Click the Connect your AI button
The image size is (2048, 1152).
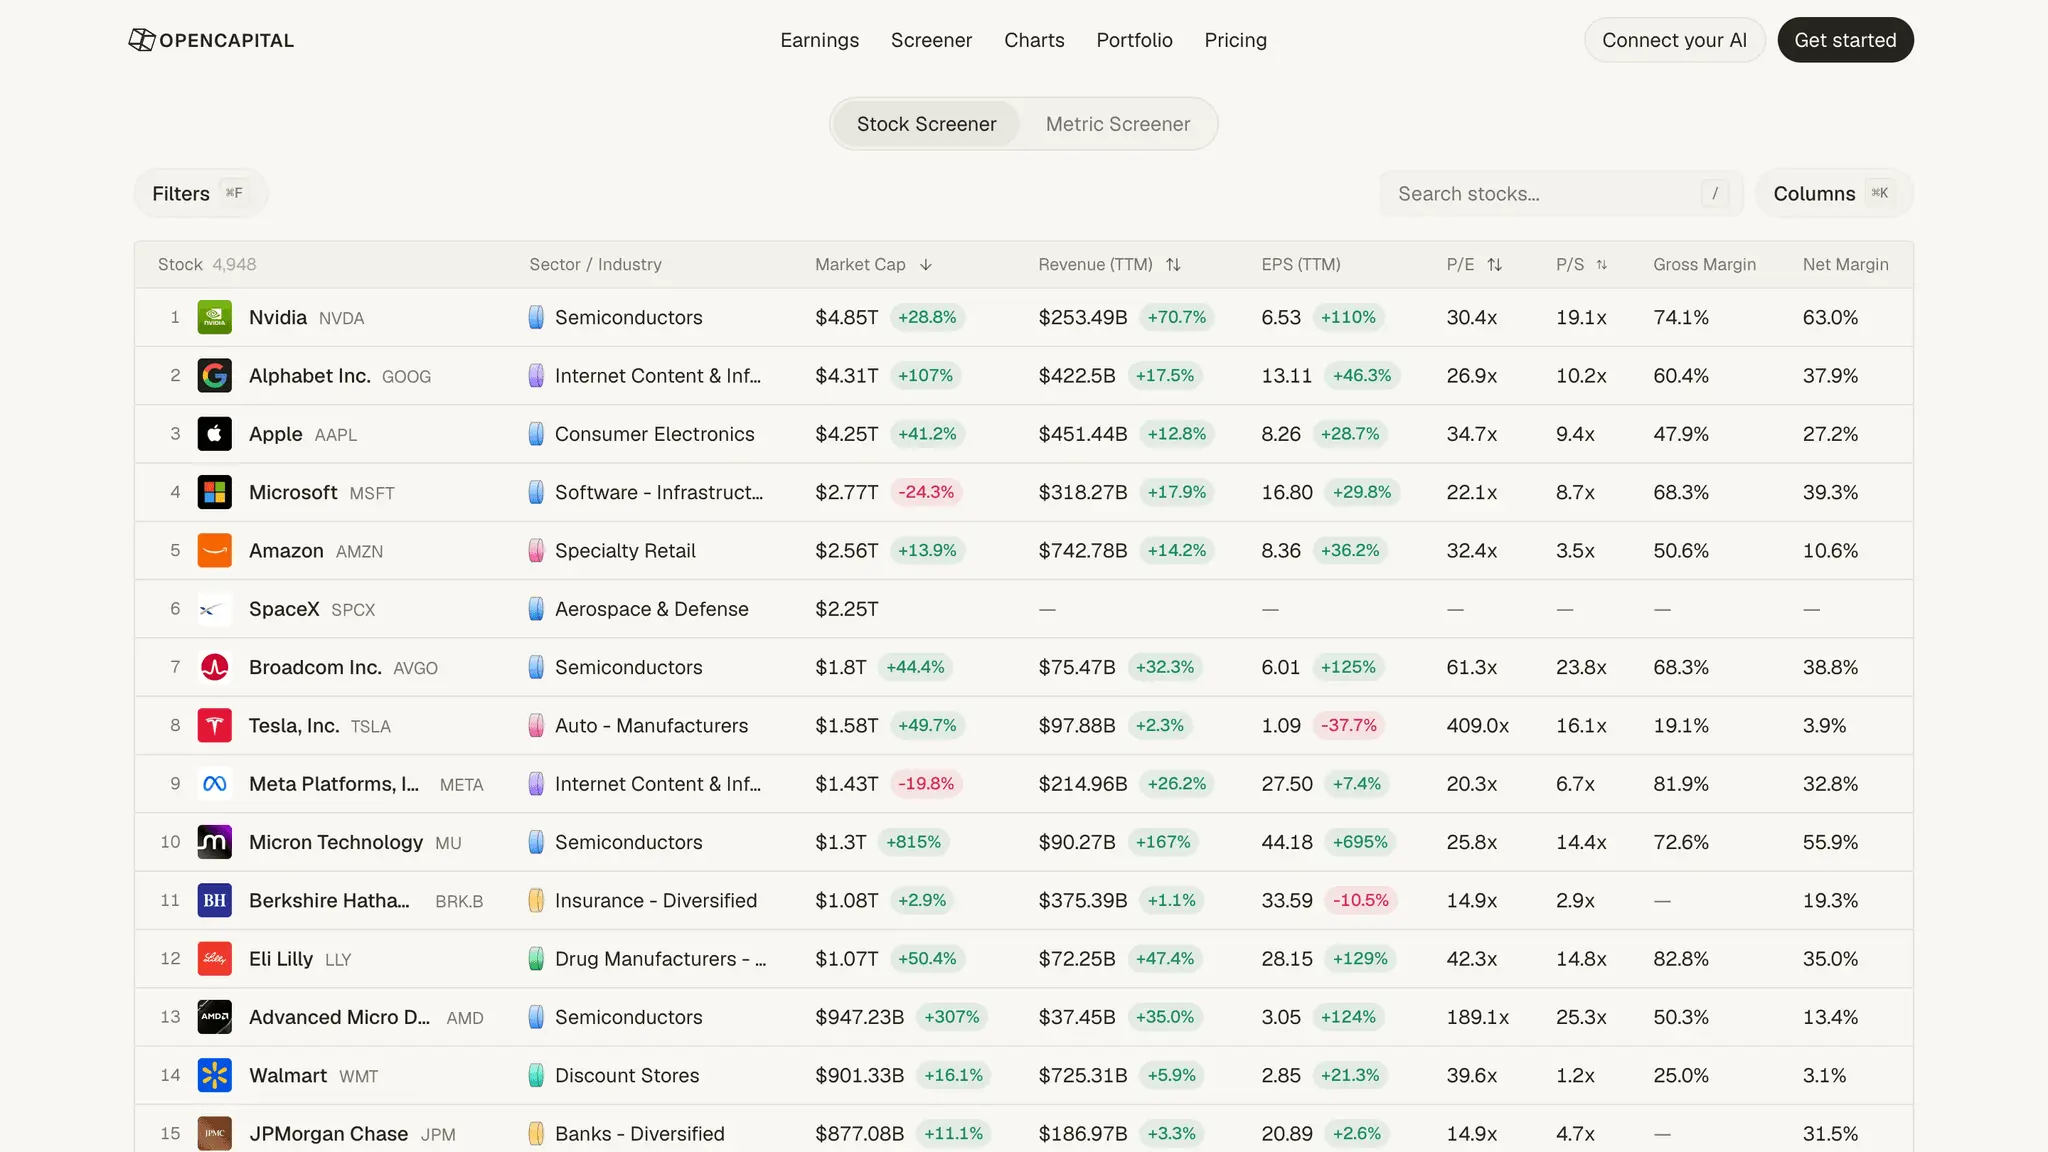pyautogui.click(x=1674, y=40)
